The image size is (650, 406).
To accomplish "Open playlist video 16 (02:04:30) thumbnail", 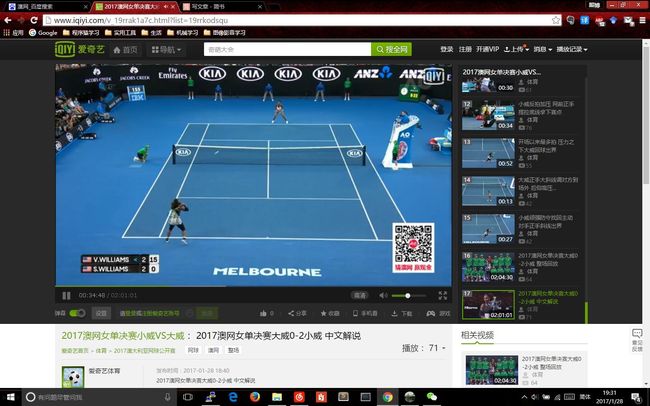I will [x=488, y=267].
